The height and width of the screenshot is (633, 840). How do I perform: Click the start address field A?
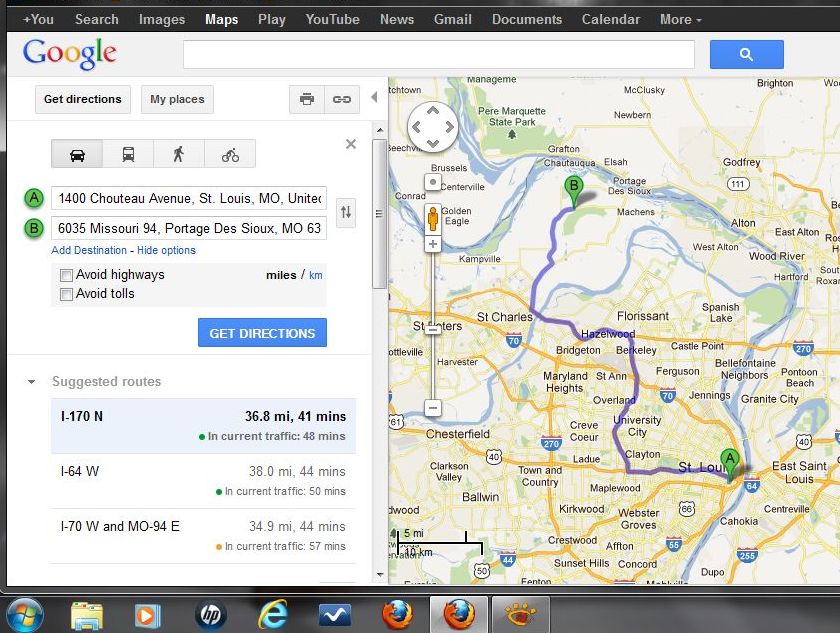[189, 198]
